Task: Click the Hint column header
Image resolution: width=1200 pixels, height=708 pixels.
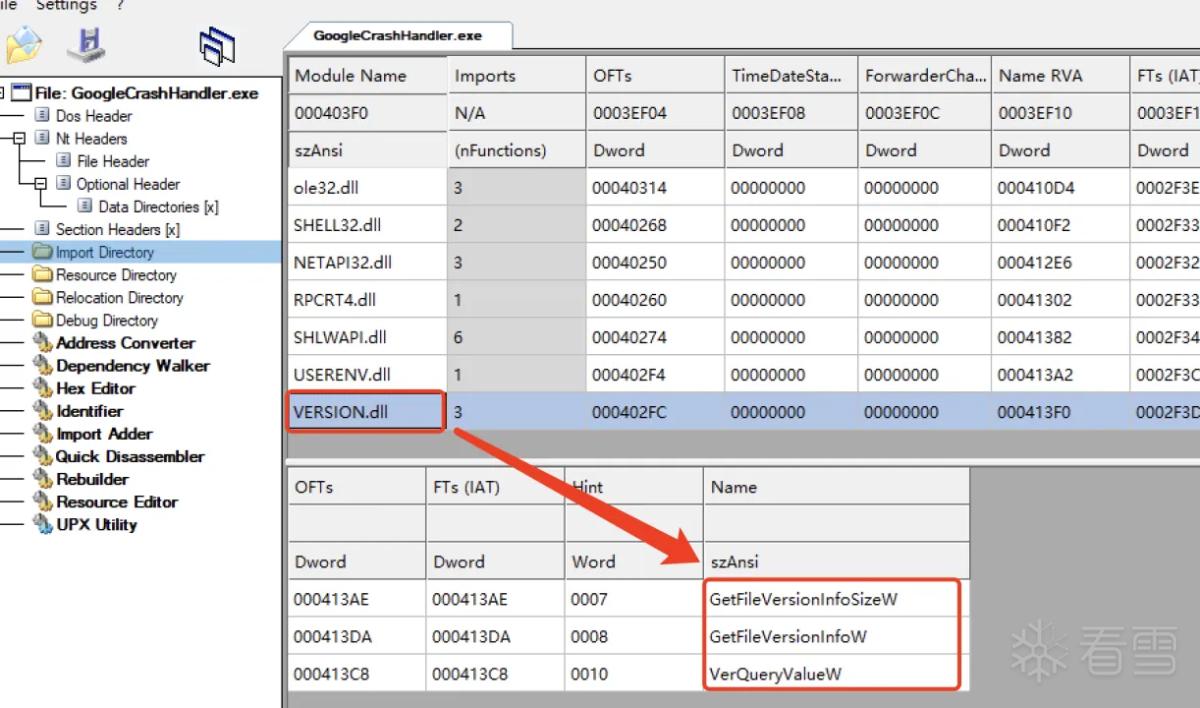Action: click(634, 487)
